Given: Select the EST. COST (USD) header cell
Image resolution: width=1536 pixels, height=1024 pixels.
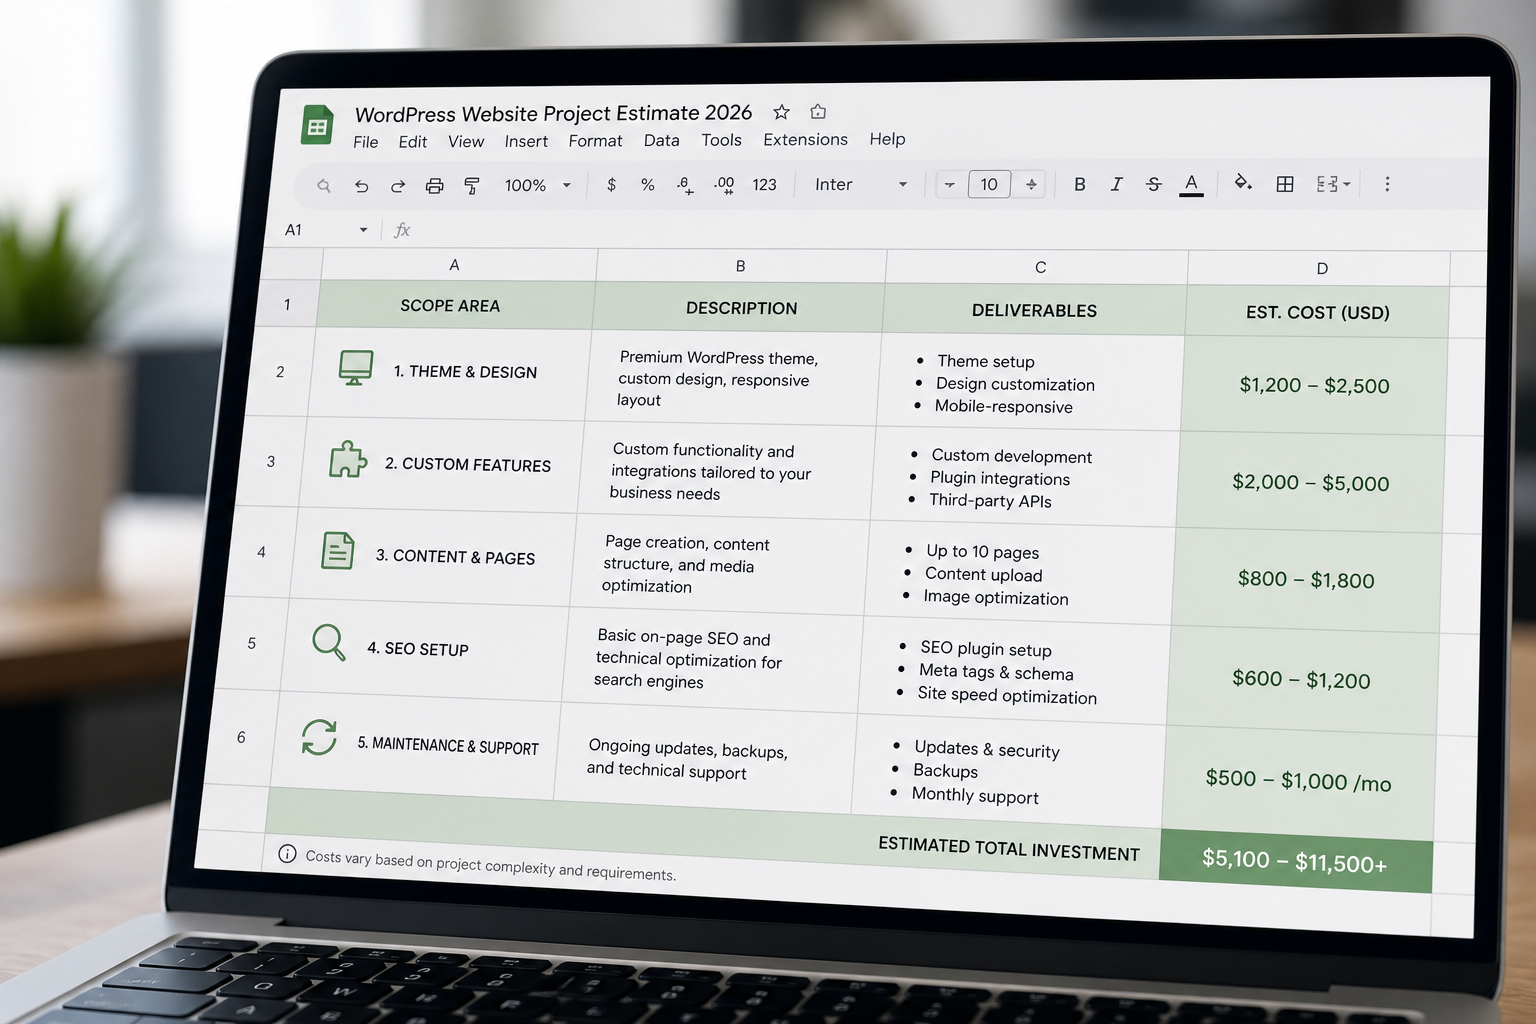Looking at the screenshot, I should pos(1317,312).
